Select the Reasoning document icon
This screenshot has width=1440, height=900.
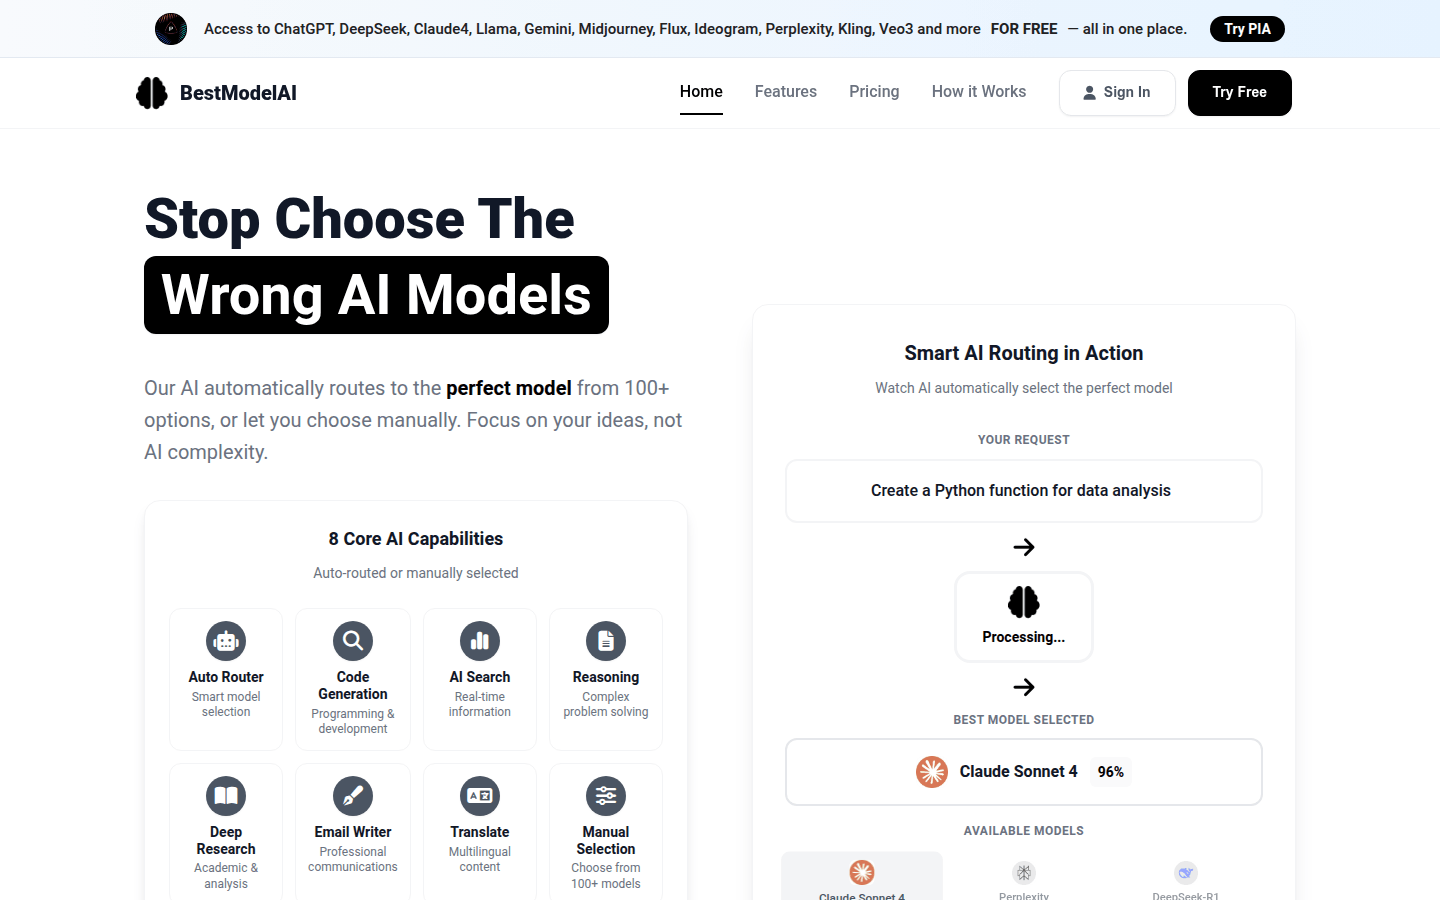pyautogui.click(x=606, y=641)
